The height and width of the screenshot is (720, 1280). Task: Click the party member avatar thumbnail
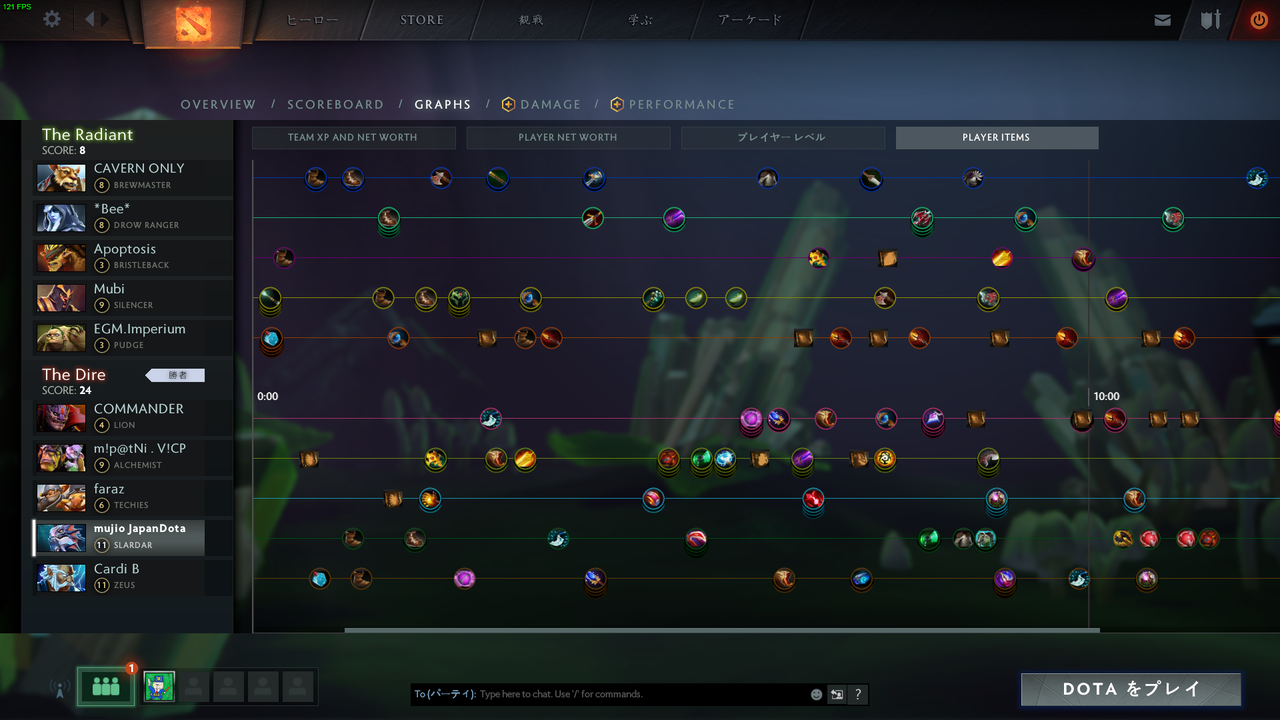coord(159,687)
